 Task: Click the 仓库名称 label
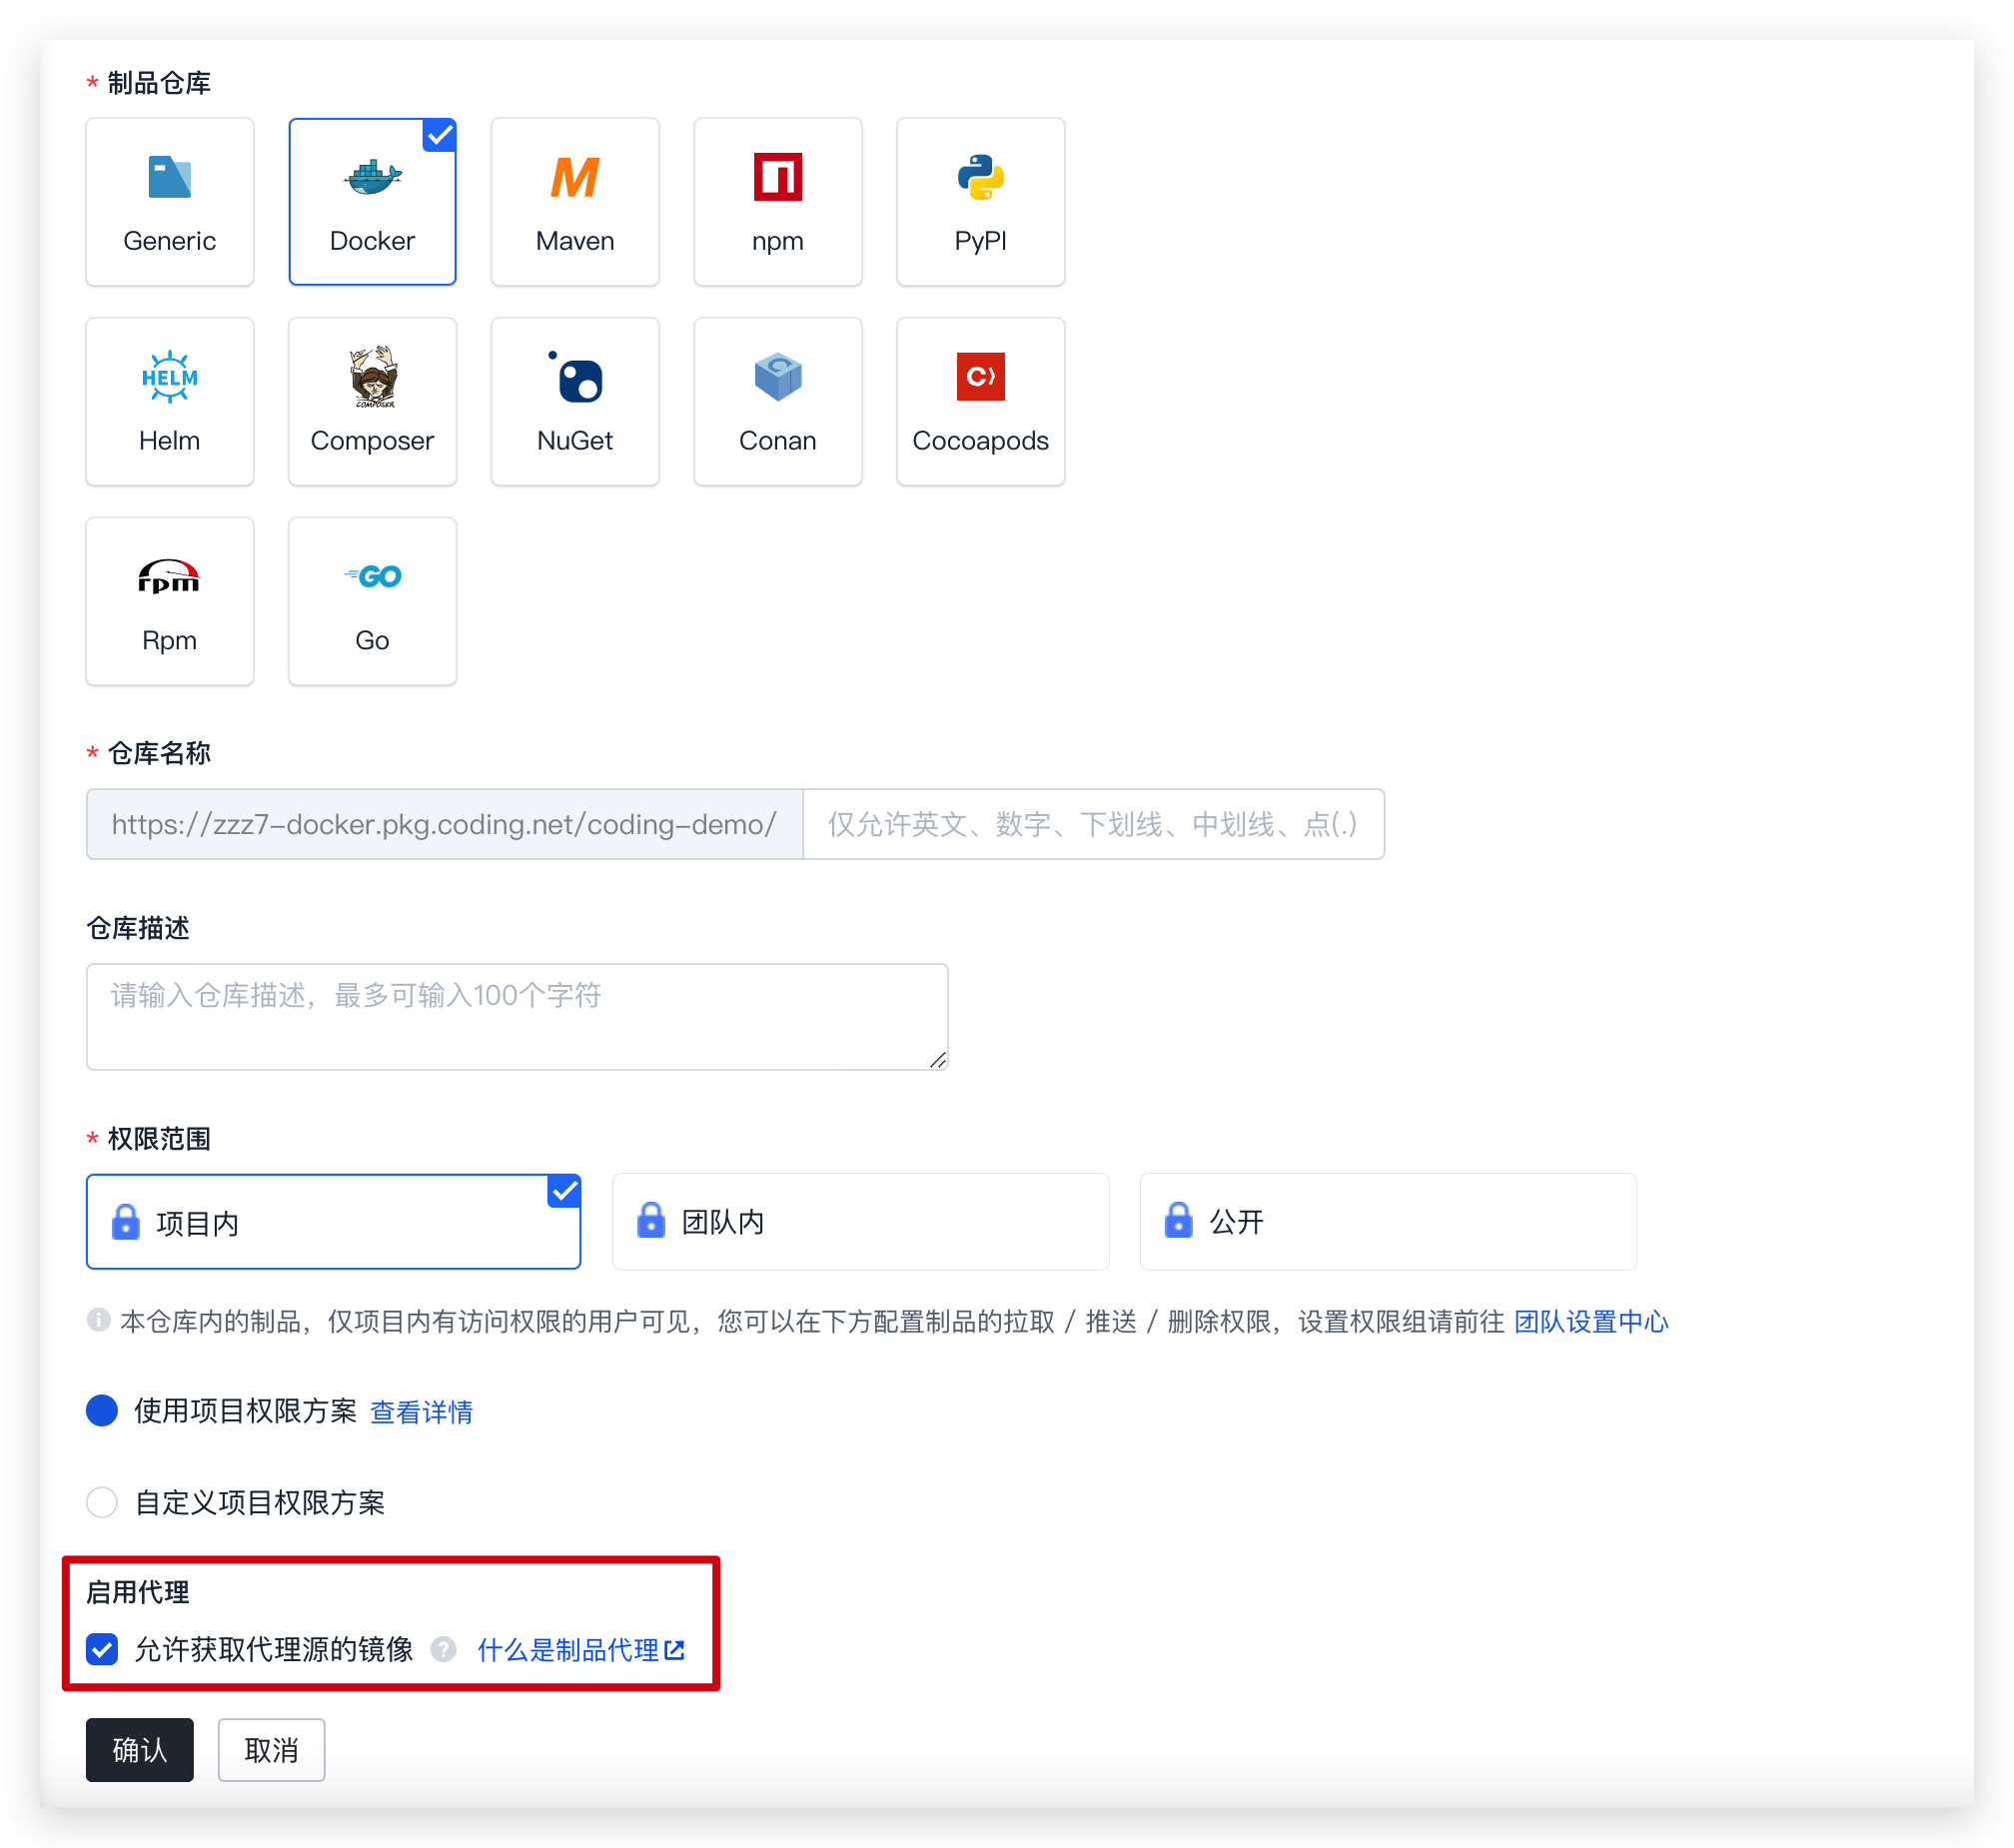tap(159, 753)
